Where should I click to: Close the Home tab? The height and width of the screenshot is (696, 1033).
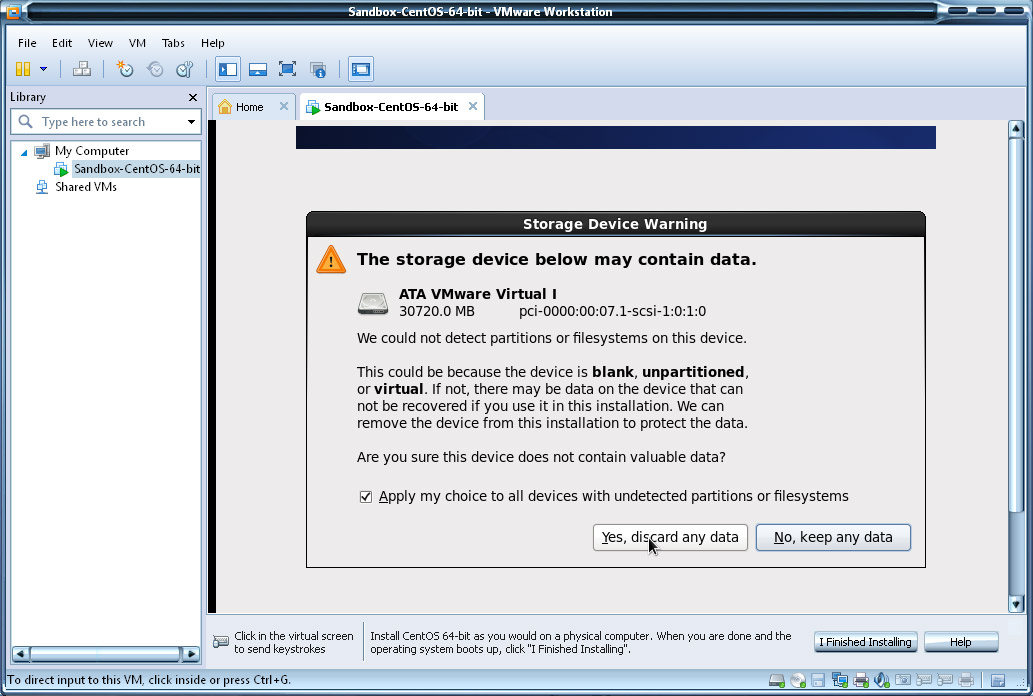[284, 106]
